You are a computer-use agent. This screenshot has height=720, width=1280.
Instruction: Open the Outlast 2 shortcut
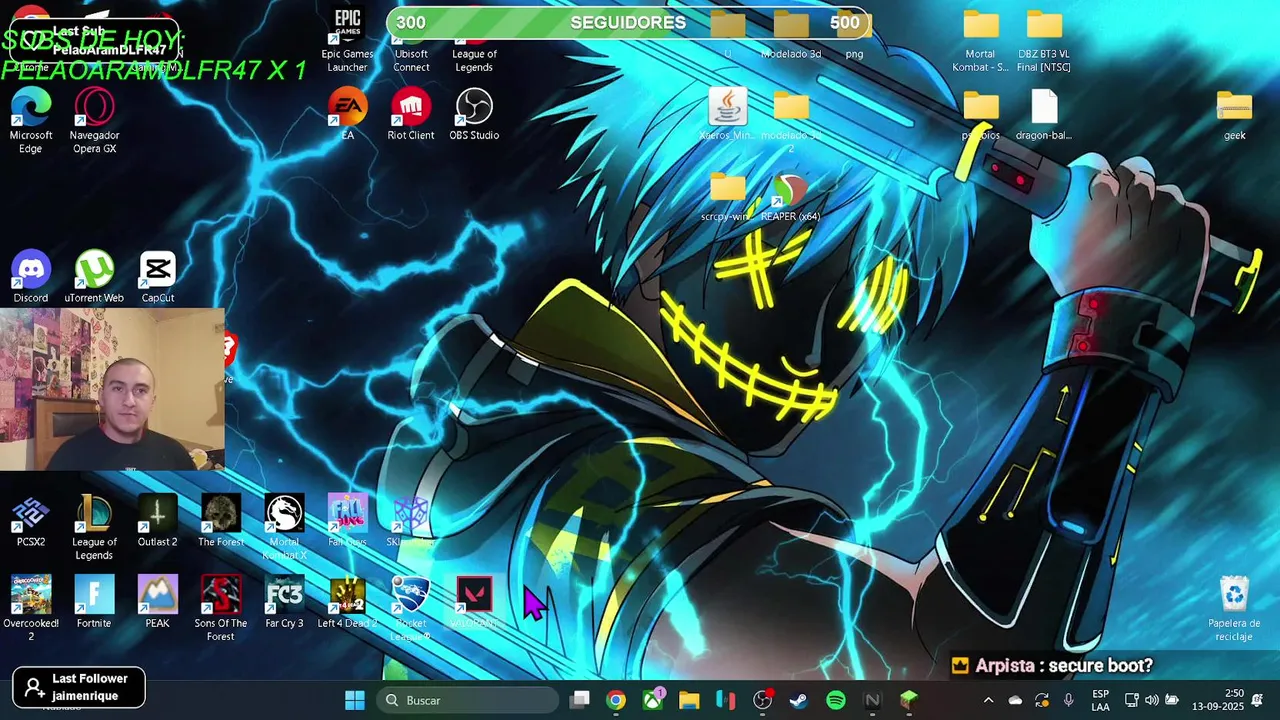point(157,521)
